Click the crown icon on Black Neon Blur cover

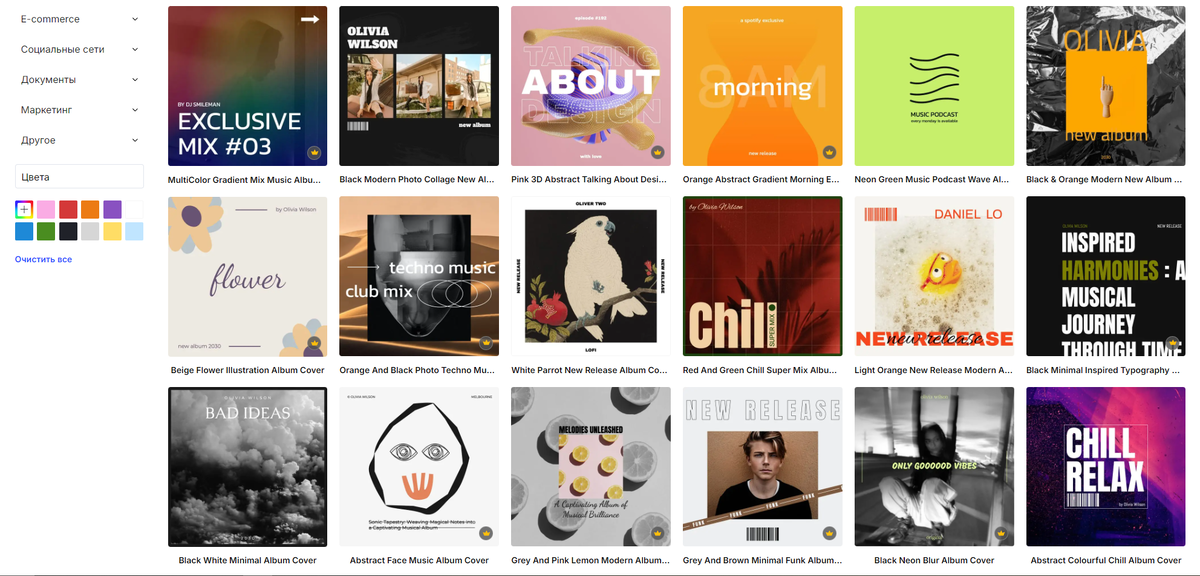(x=1000, y=533)
